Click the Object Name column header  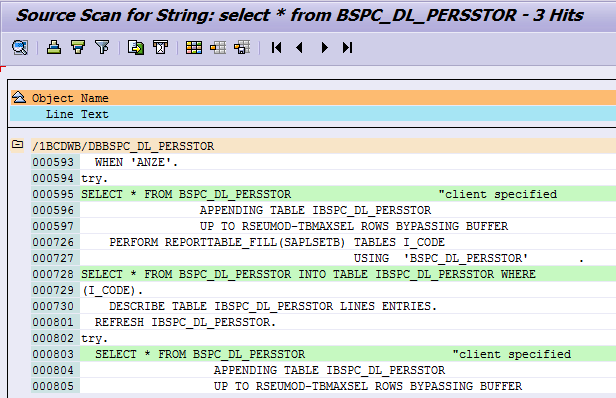click(x=70, y=98)
